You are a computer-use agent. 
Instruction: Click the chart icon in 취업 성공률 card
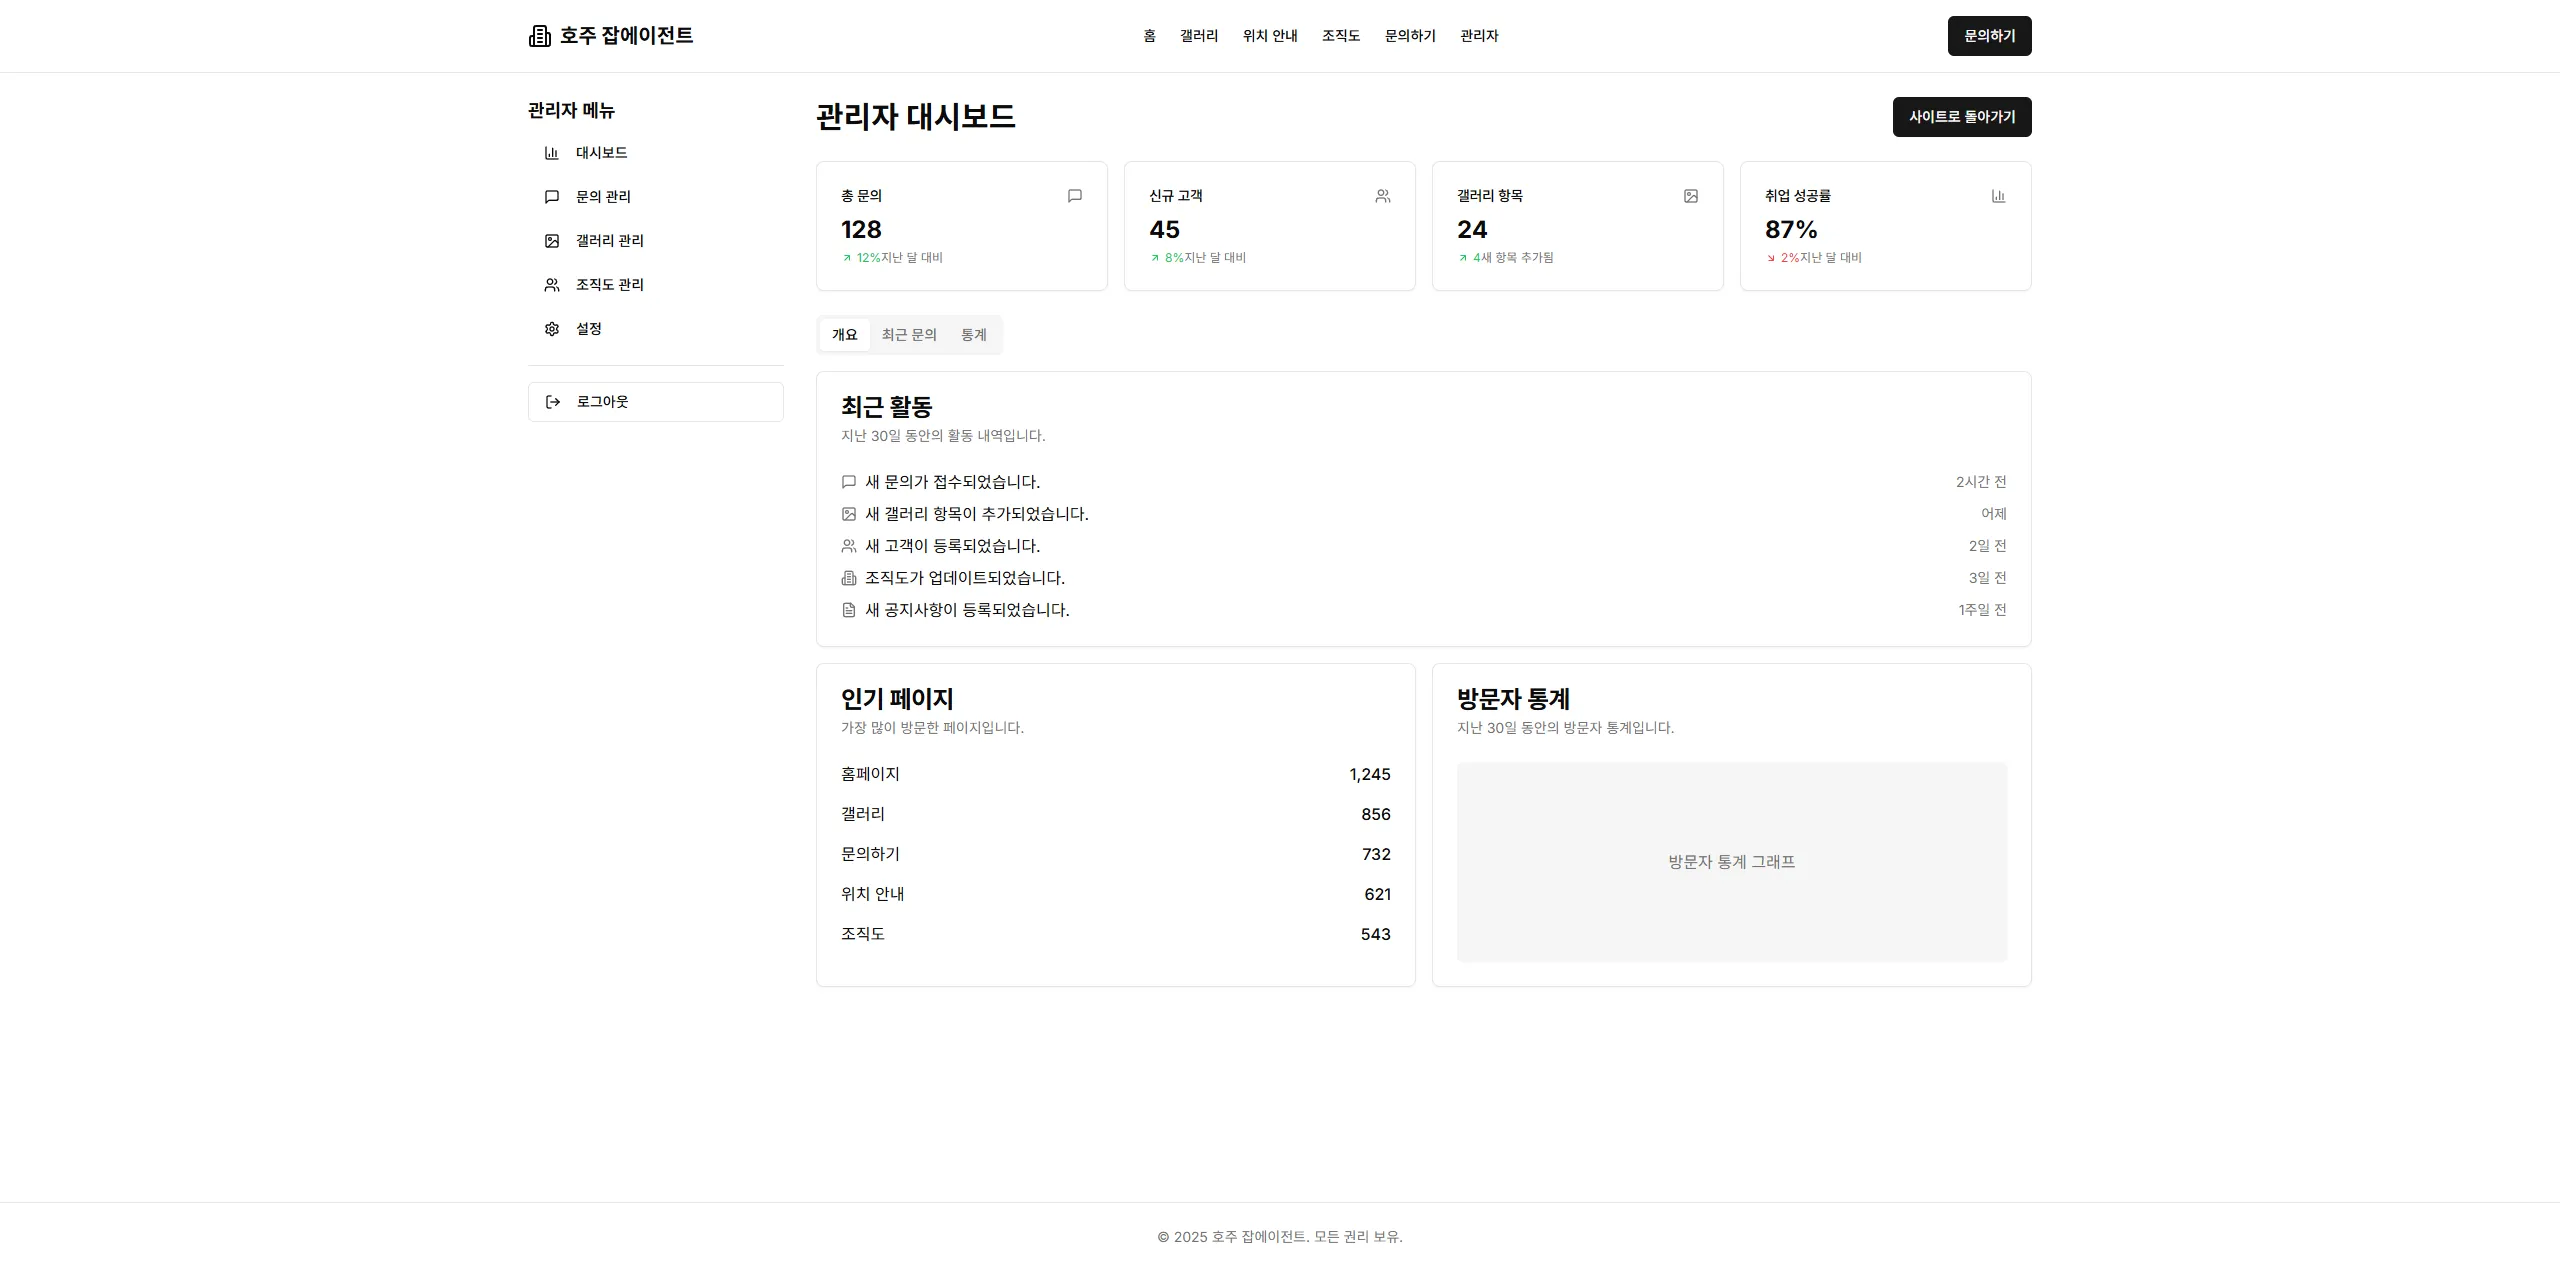click(x=1999, y=196)
